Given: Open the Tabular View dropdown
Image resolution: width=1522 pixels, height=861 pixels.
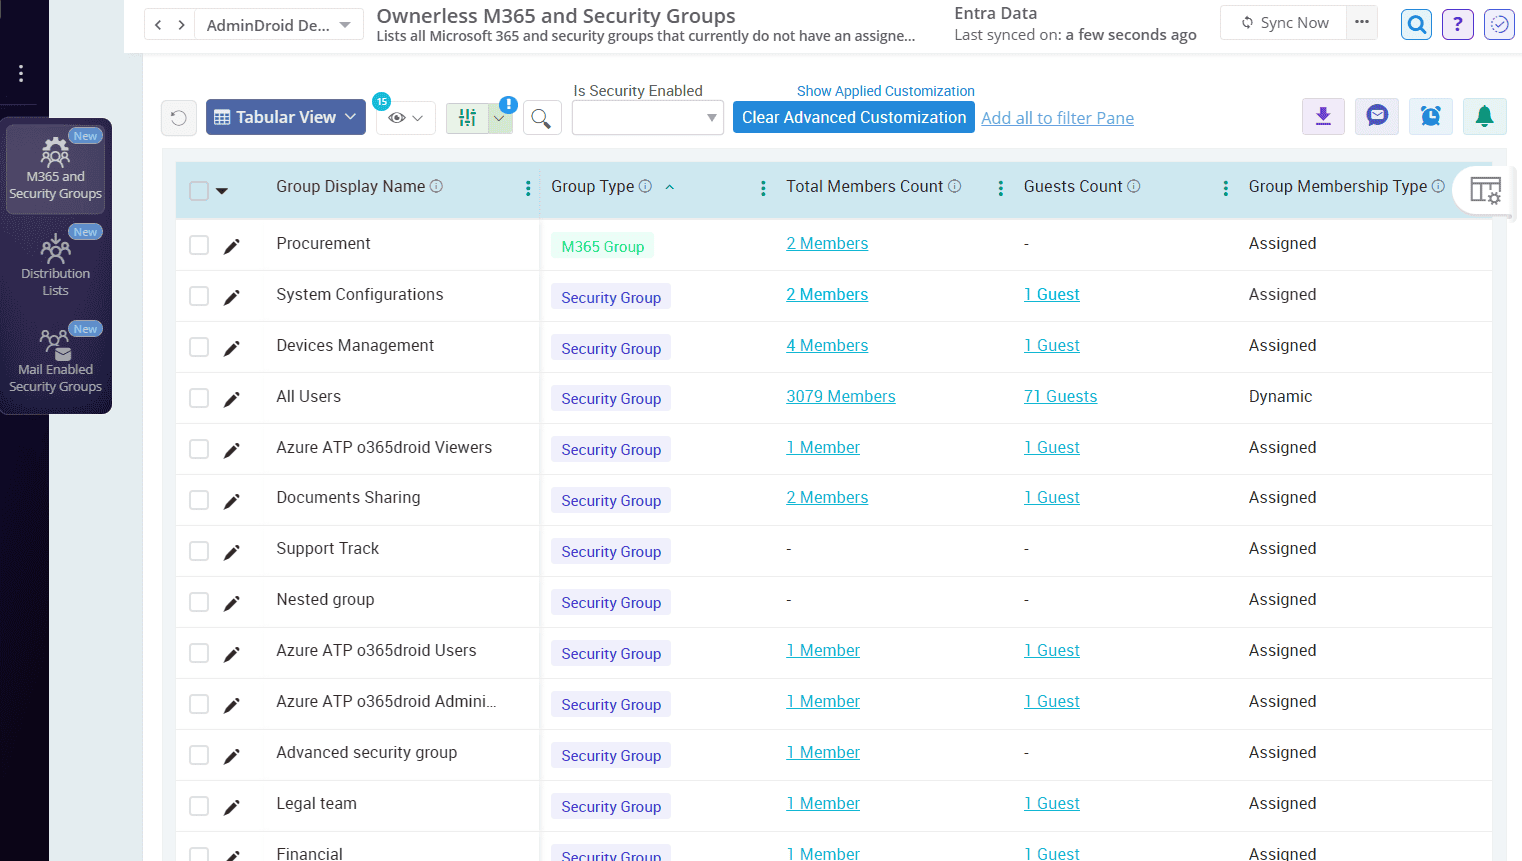Looking at the screenshot, I should pyautogui.click(x=285, y=116).
